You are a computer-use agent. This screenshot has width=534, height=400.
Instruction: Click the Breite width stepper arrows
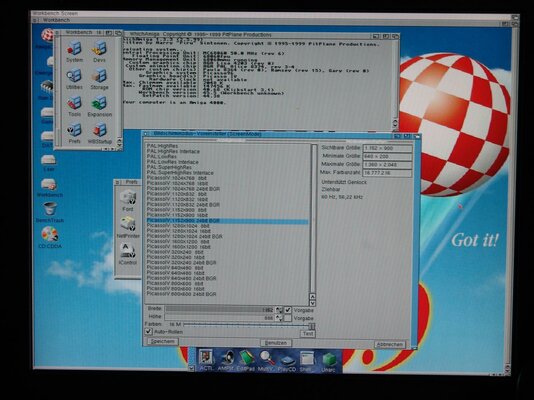[279, 310]
